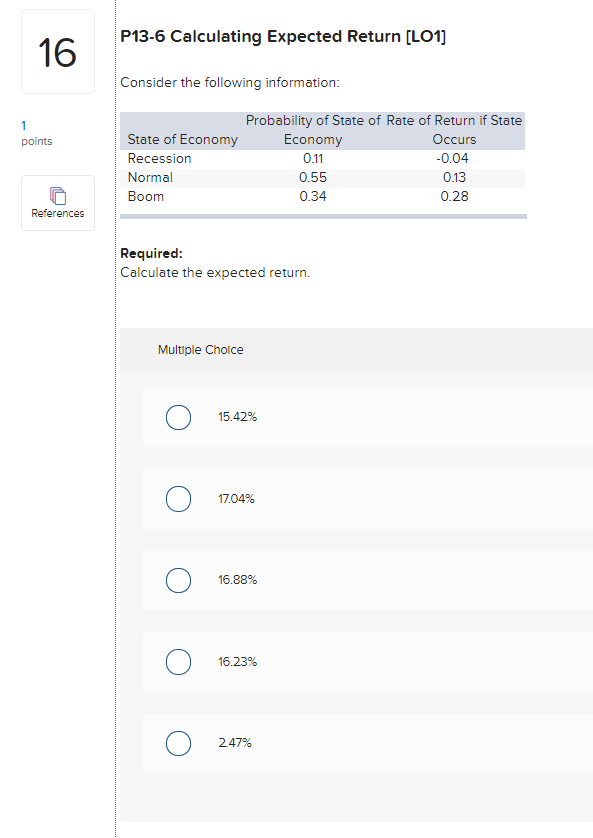Pick answer 16.23%

pyautogui.click(x=178, y=662)
